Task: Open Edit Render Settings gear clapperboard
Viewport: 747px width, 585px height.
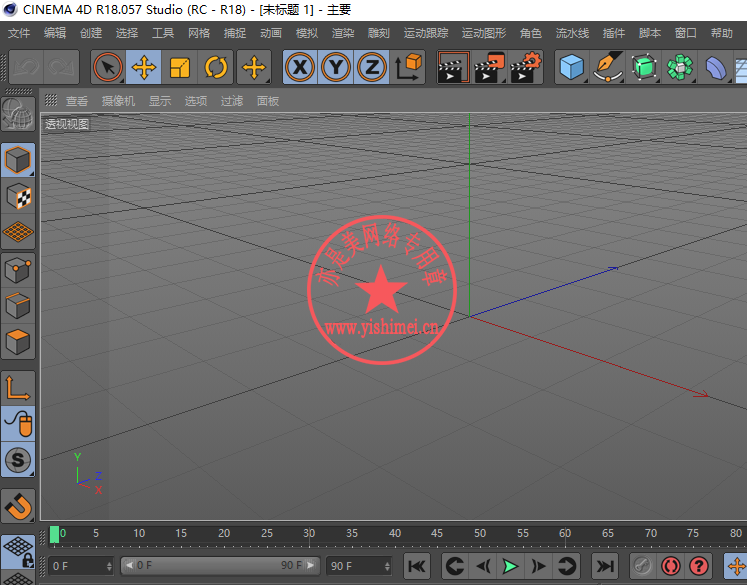Action: [x=525, y=67]
